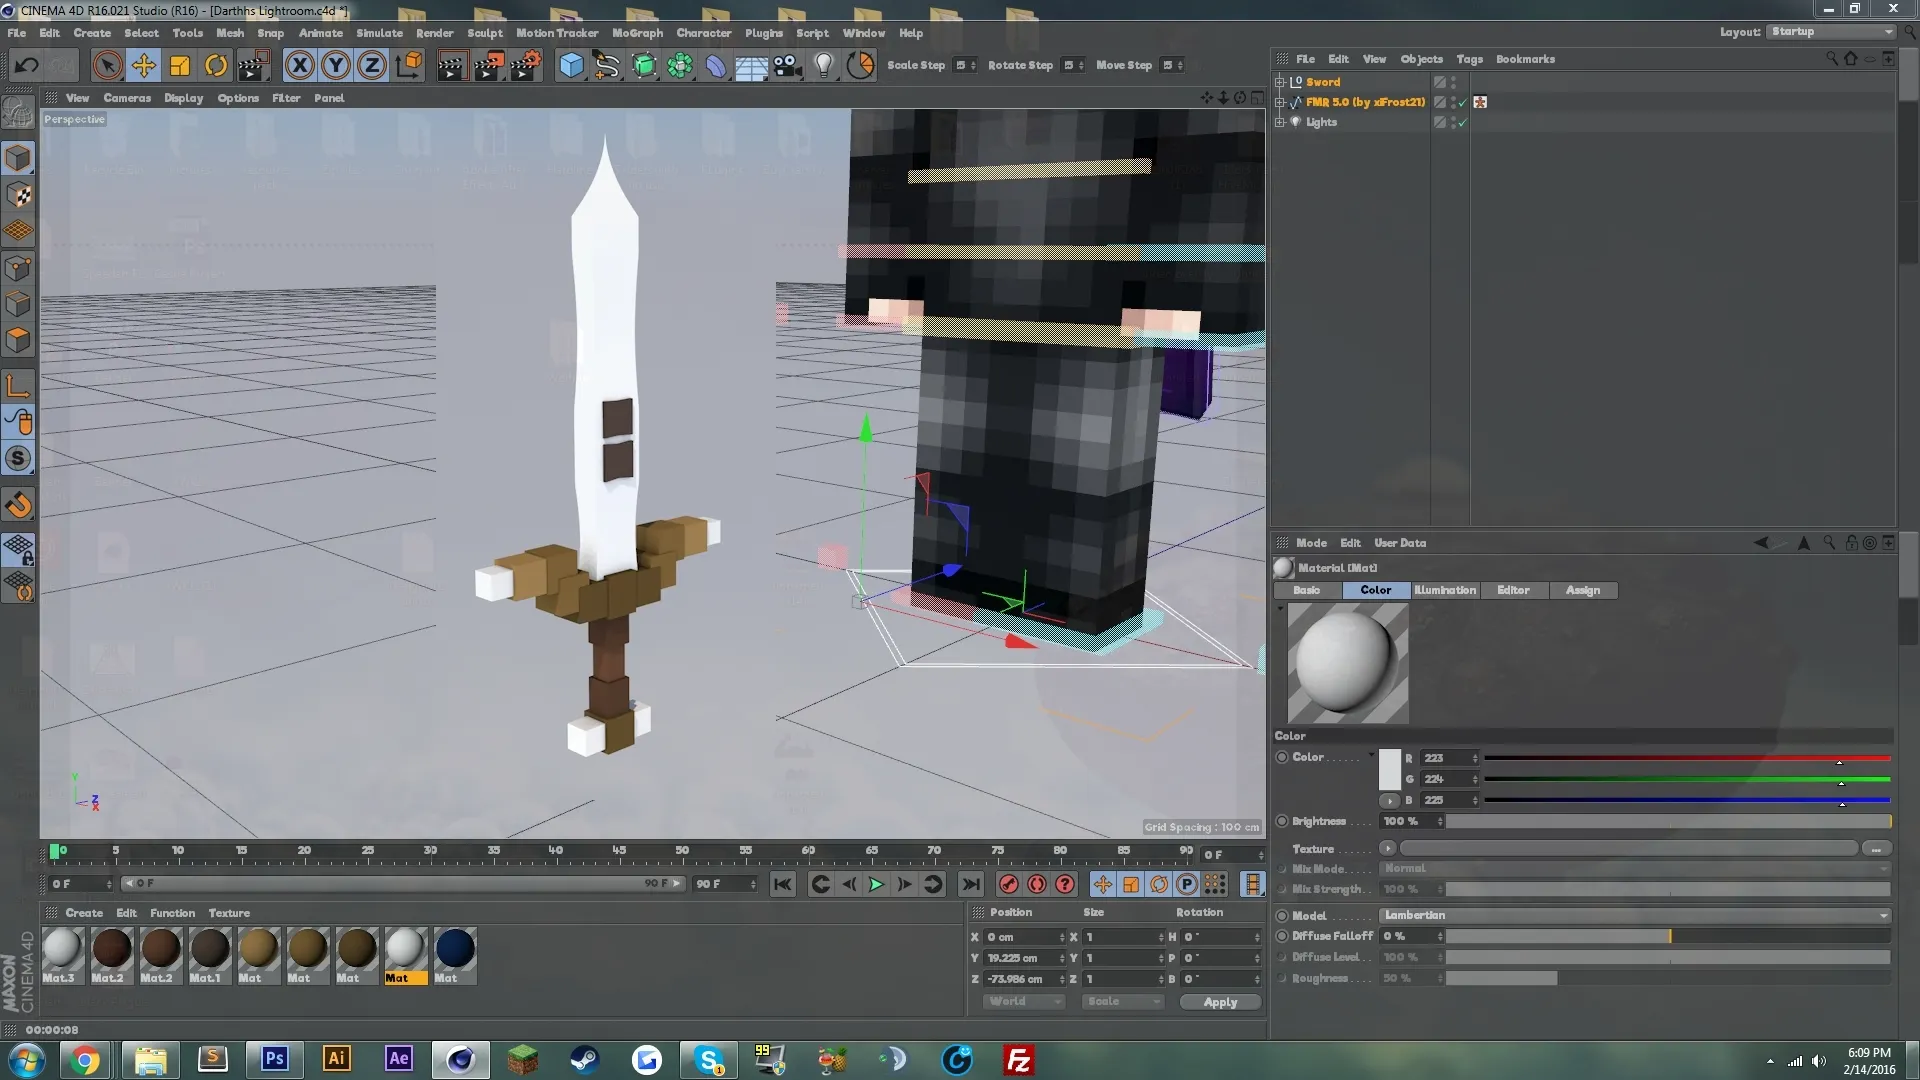The height and width of the screenshot is (1080, 1920).
Task: Select the Spline Pen tool icon
Action: click(x=607, y=66)
